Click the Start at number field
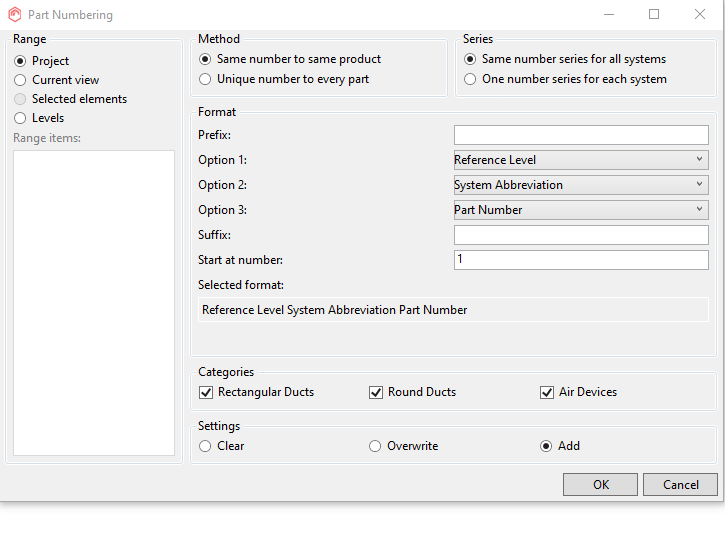 click(580, 260)
